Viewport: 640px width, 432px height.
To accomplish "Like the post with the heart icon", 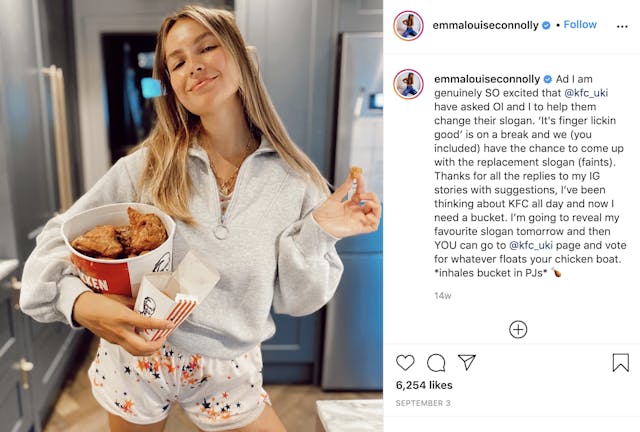I will [405, 363].
